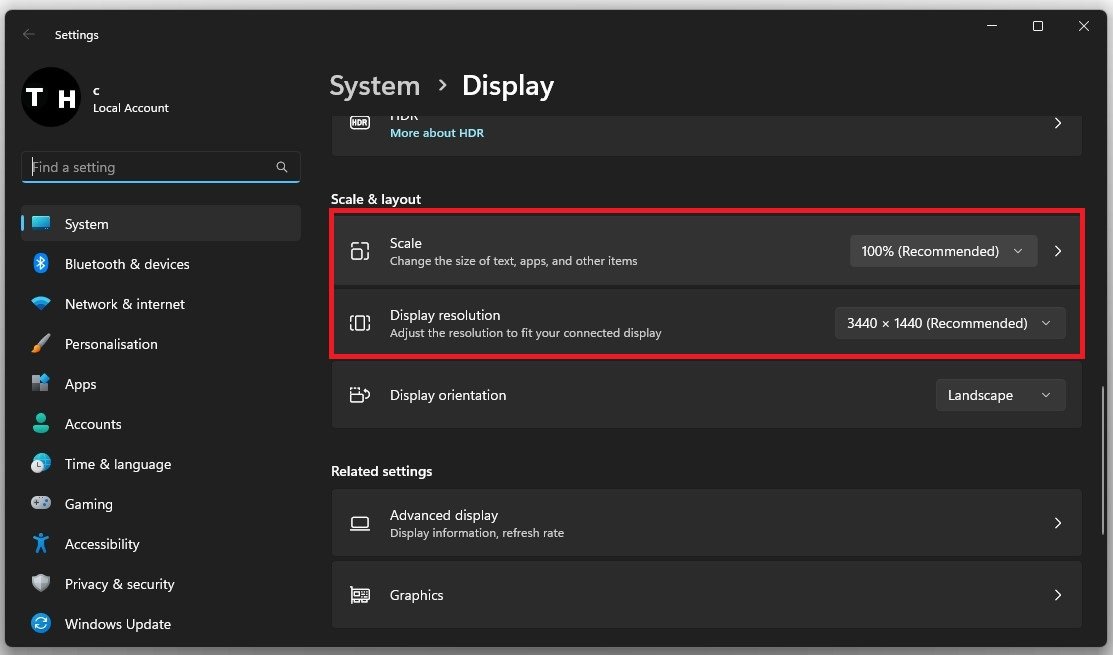
Task: Click the Find a setting search field
Action: 150,167
